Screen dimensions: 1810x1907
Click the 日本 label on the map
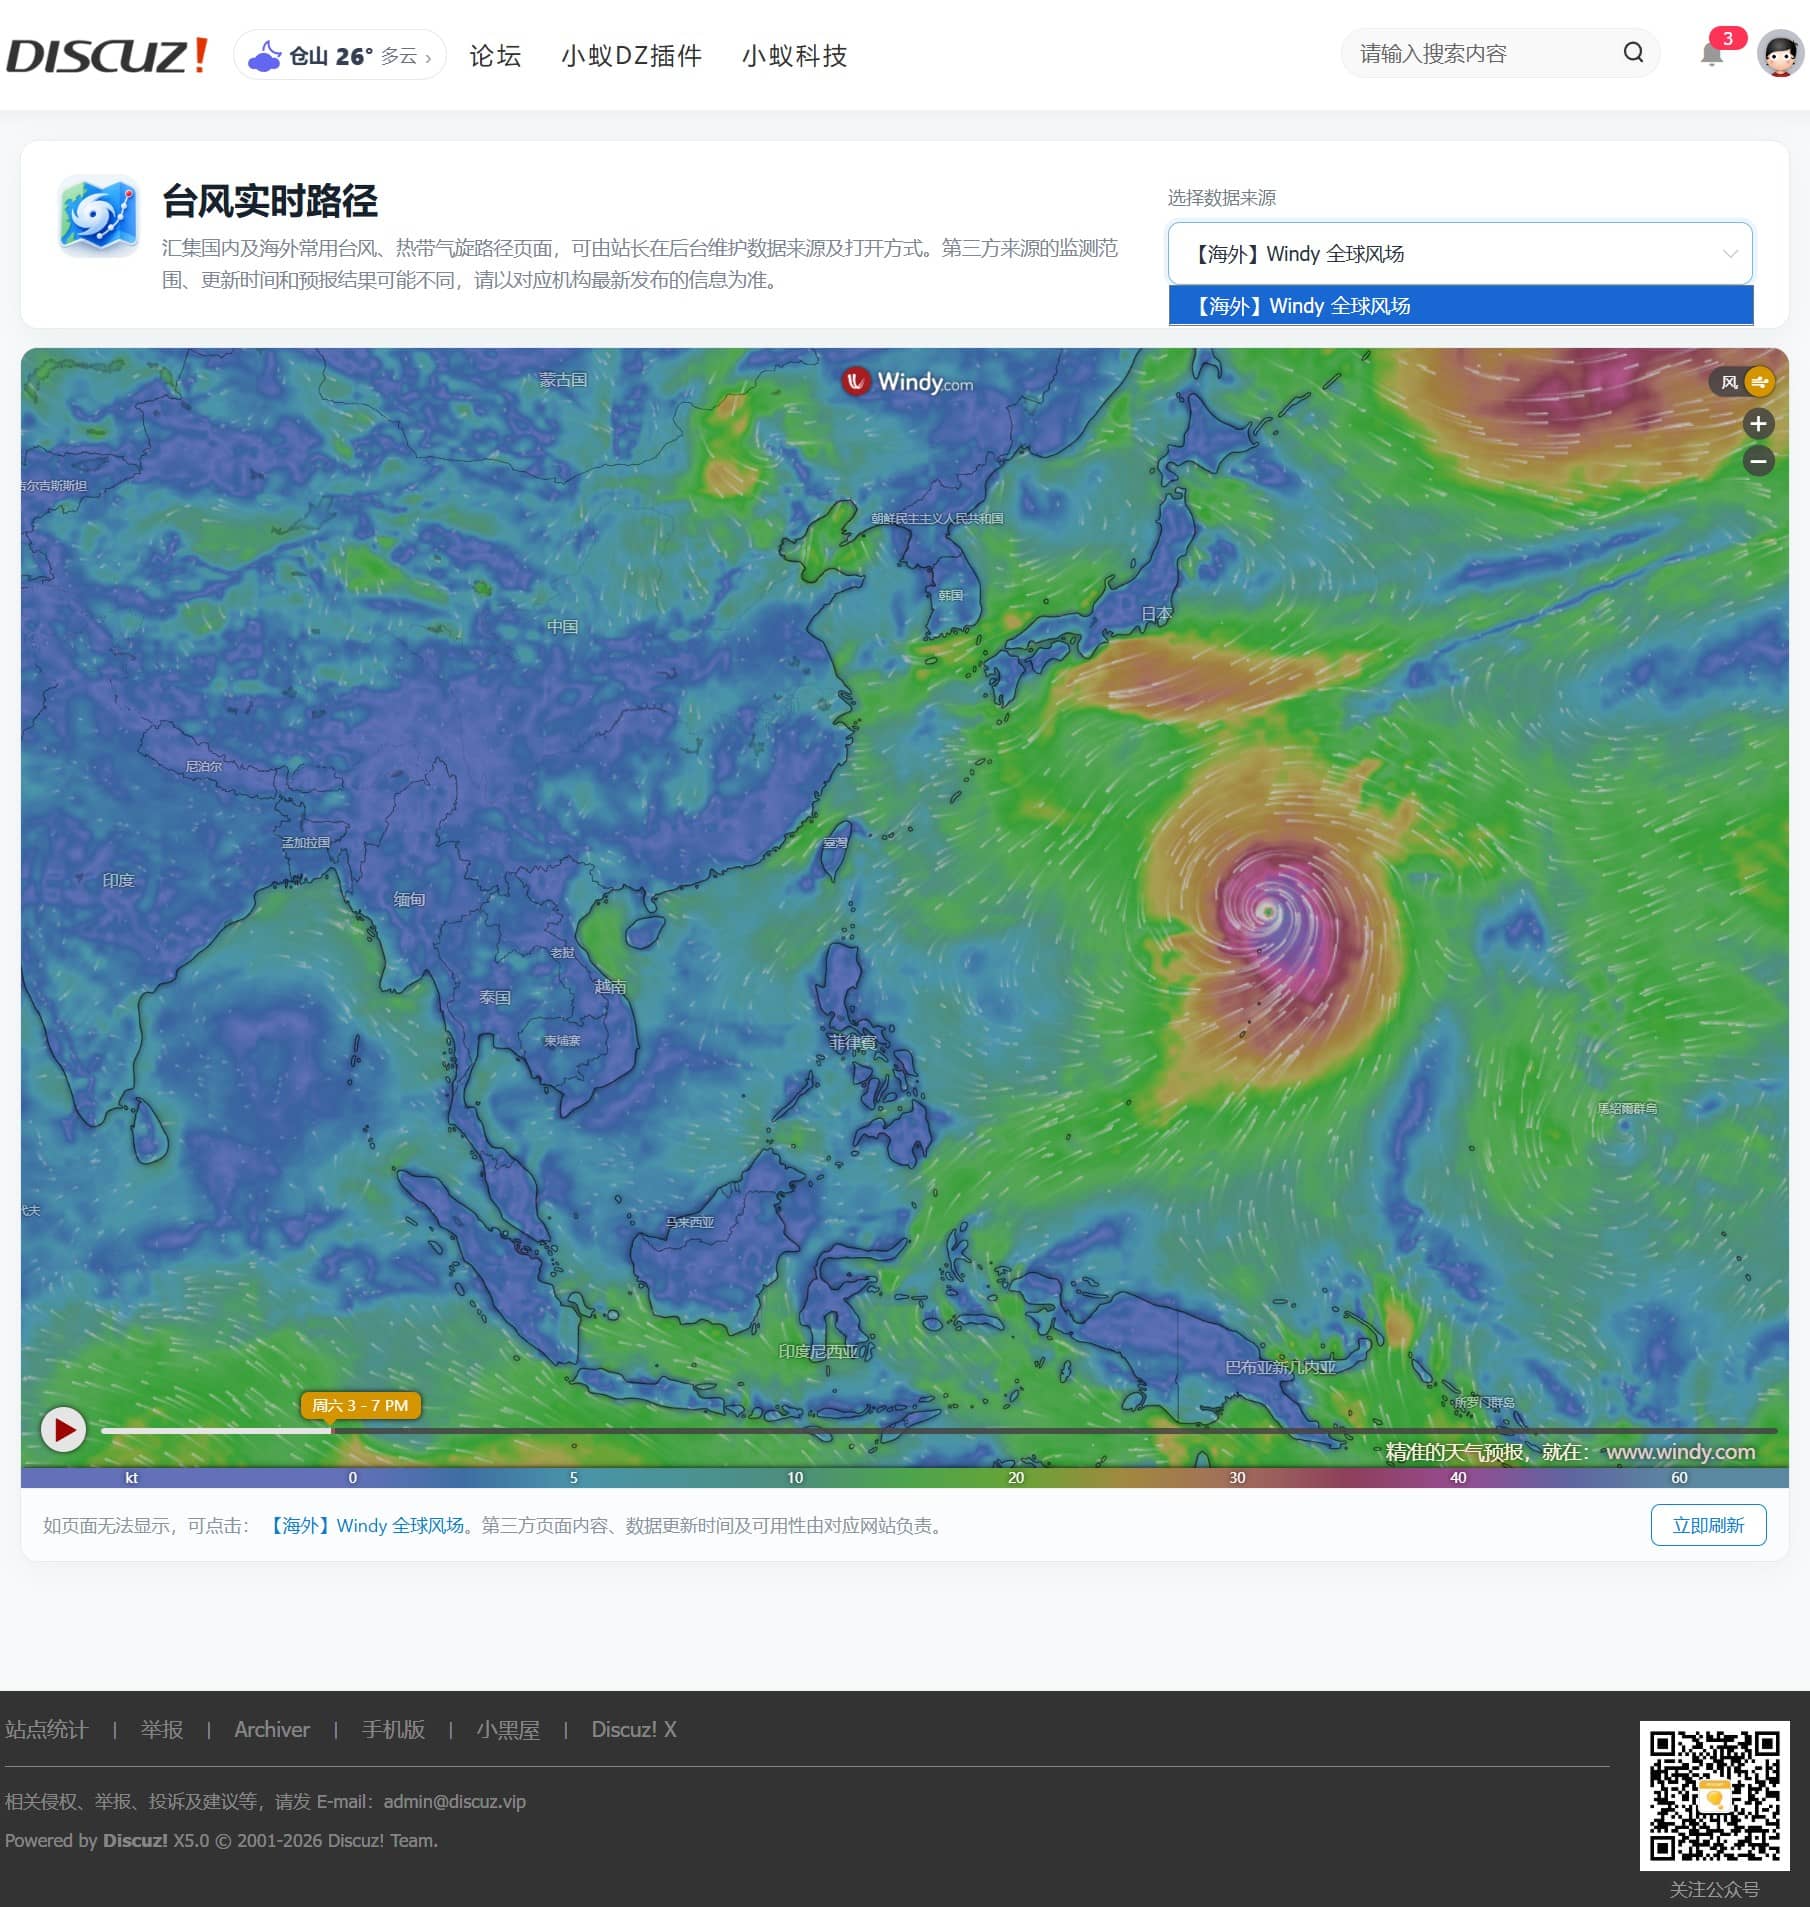click(1156, 613)
